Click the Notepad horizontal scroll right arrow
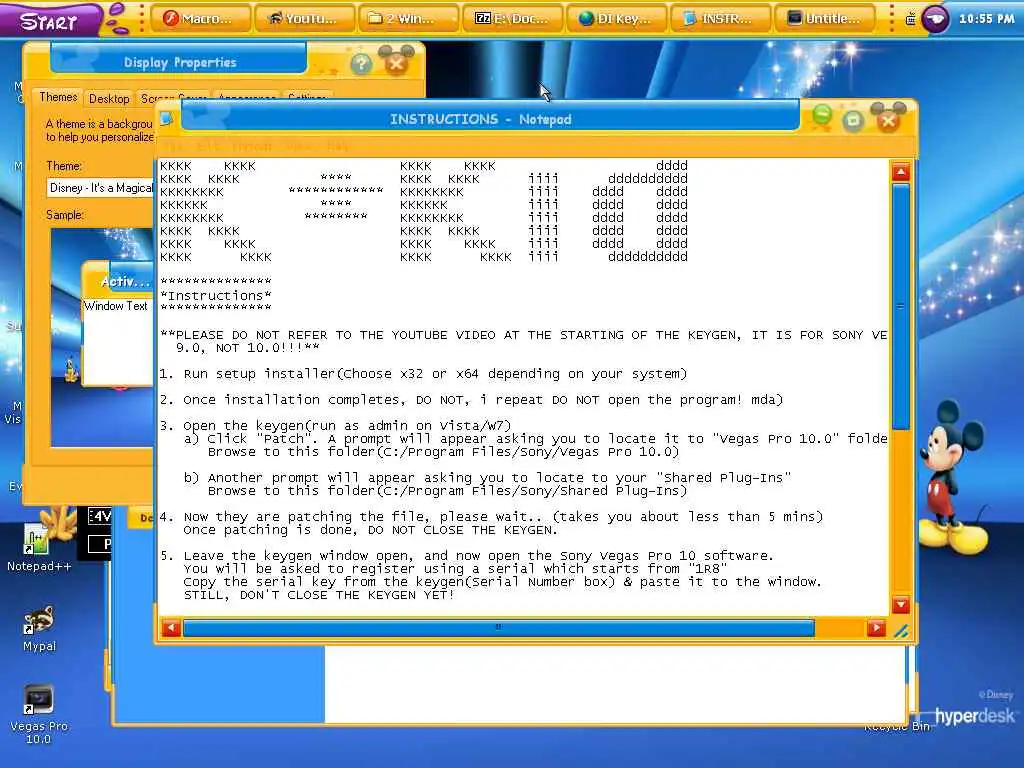The height and width of the screenshot is (768, 1024). pyautogui.click(x=876, y=628)
